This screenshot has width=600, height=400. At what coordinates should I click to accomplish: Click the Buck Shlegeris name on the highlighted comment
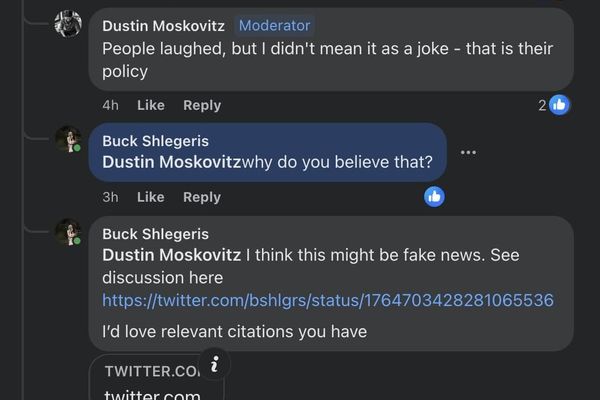pos(155,141)
